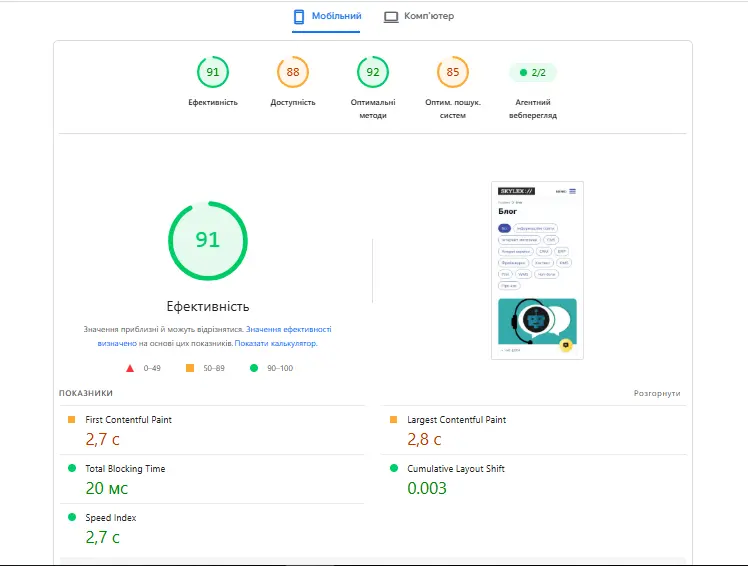The image size is (748, 566).
Task: Click the desktop monitor icon
Action: [x=391, y=17]
